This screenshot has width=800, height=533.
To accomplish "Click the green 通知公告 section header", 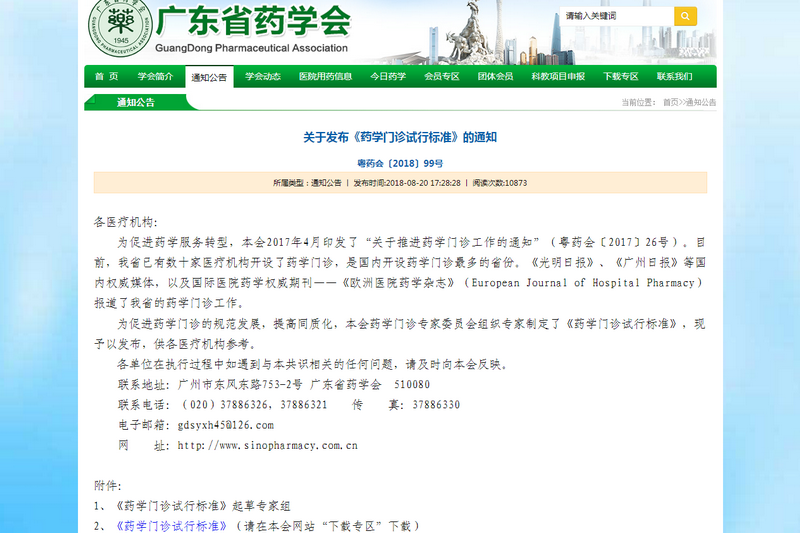I will 135,102.
